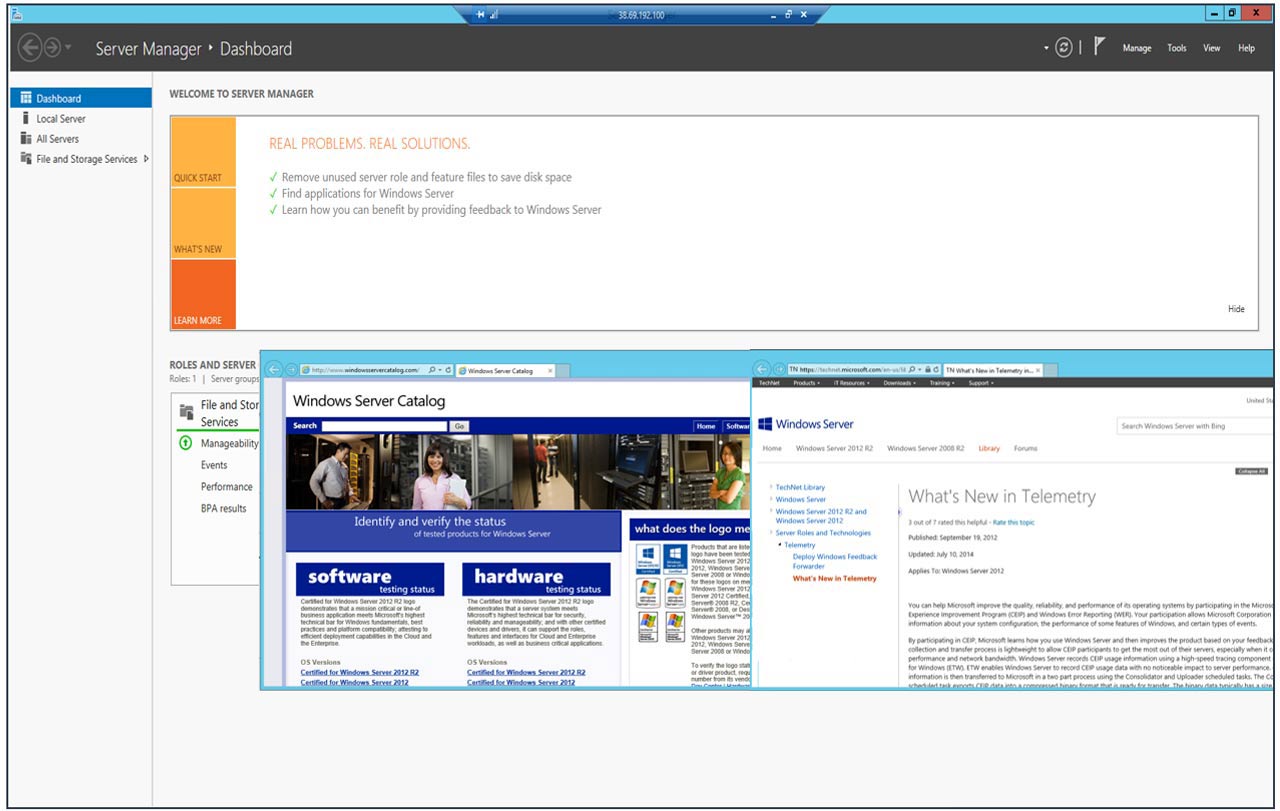
Task: Open the notifications flag in Server Manager
Action: [x=1099, y=47]
